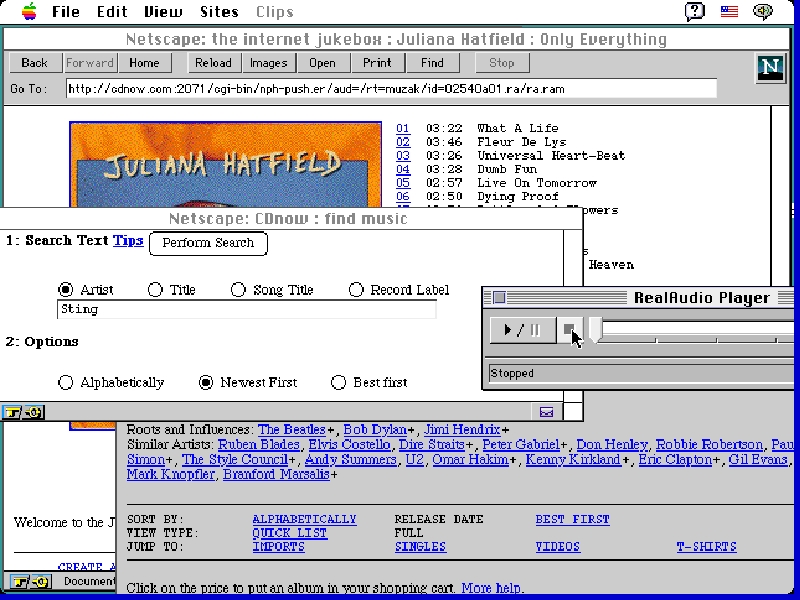Open the Sites menu
Screen dimensions: 800x600
219,11
